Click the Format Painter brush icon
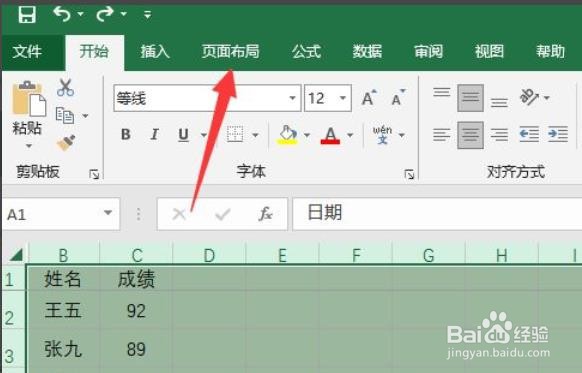Image resolution: width=582 pixels, height=373 pixels. (66, 143)
